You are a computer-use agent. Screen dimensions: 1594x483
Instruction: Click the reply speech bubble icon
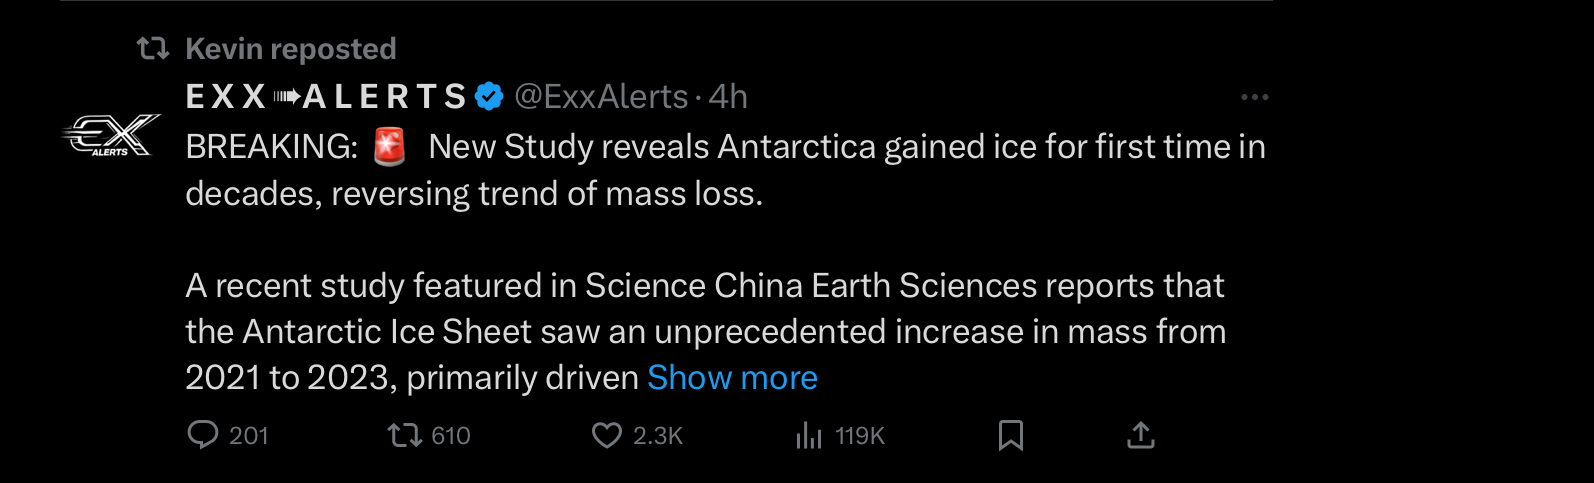click(203, 435)
